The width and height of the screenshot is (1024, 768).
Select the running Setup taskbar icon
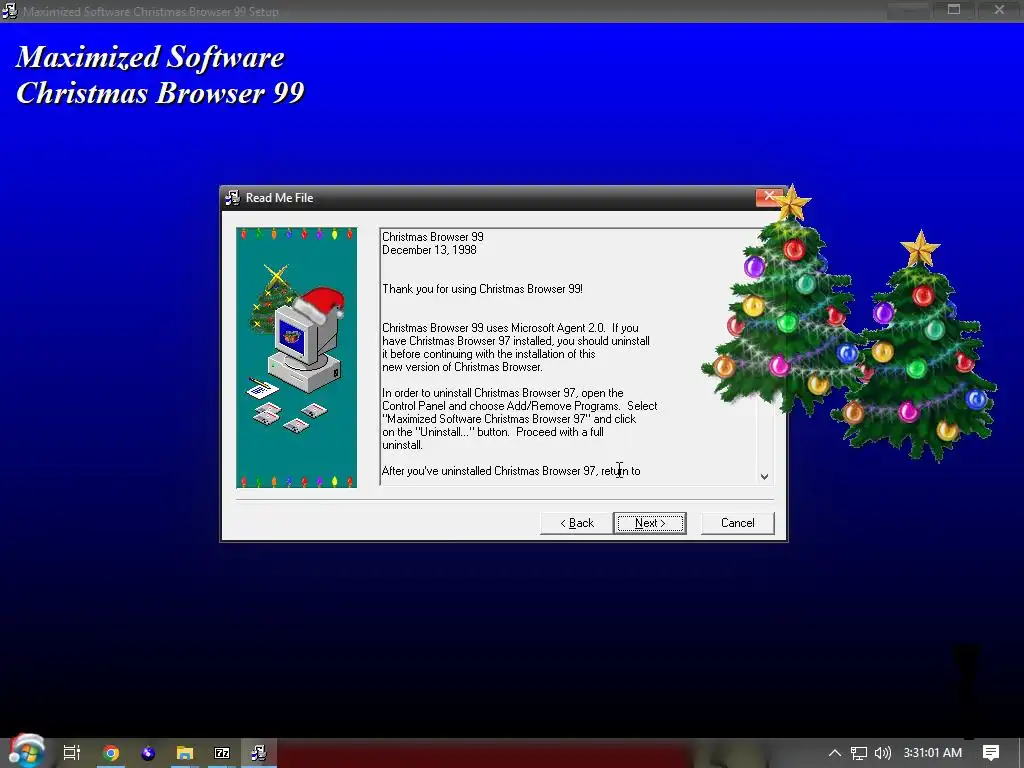tap(259, 753)
